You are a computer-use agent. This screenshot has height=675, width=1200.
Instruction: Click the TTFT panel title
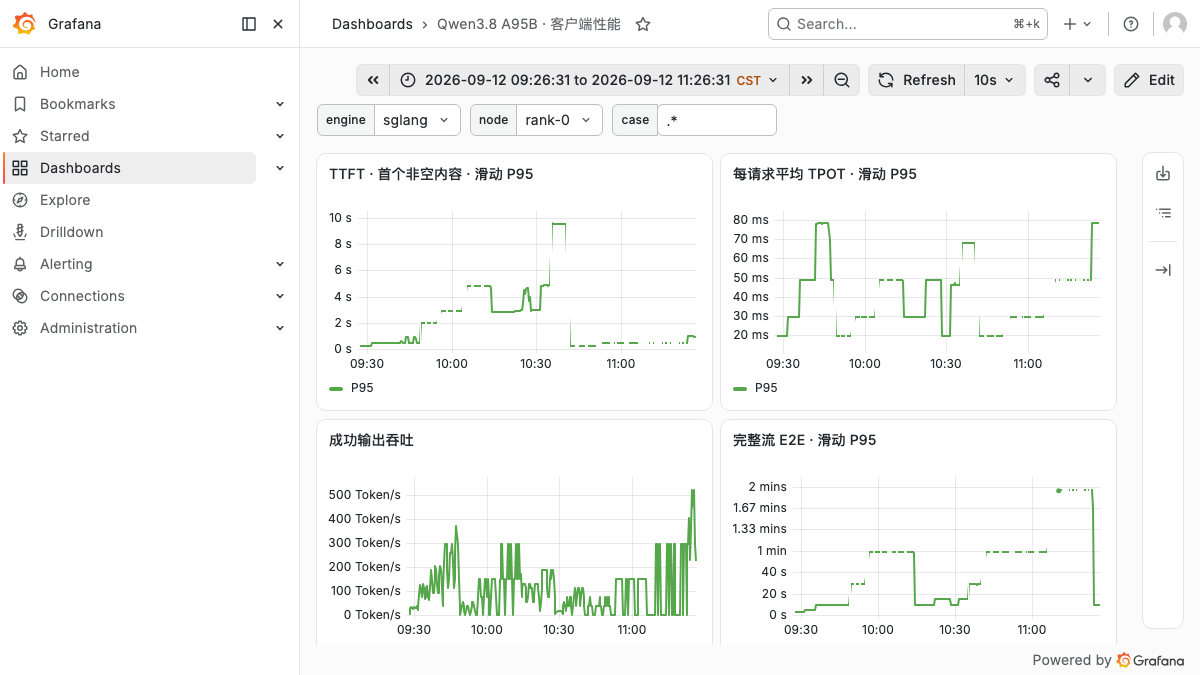point(431,174)
